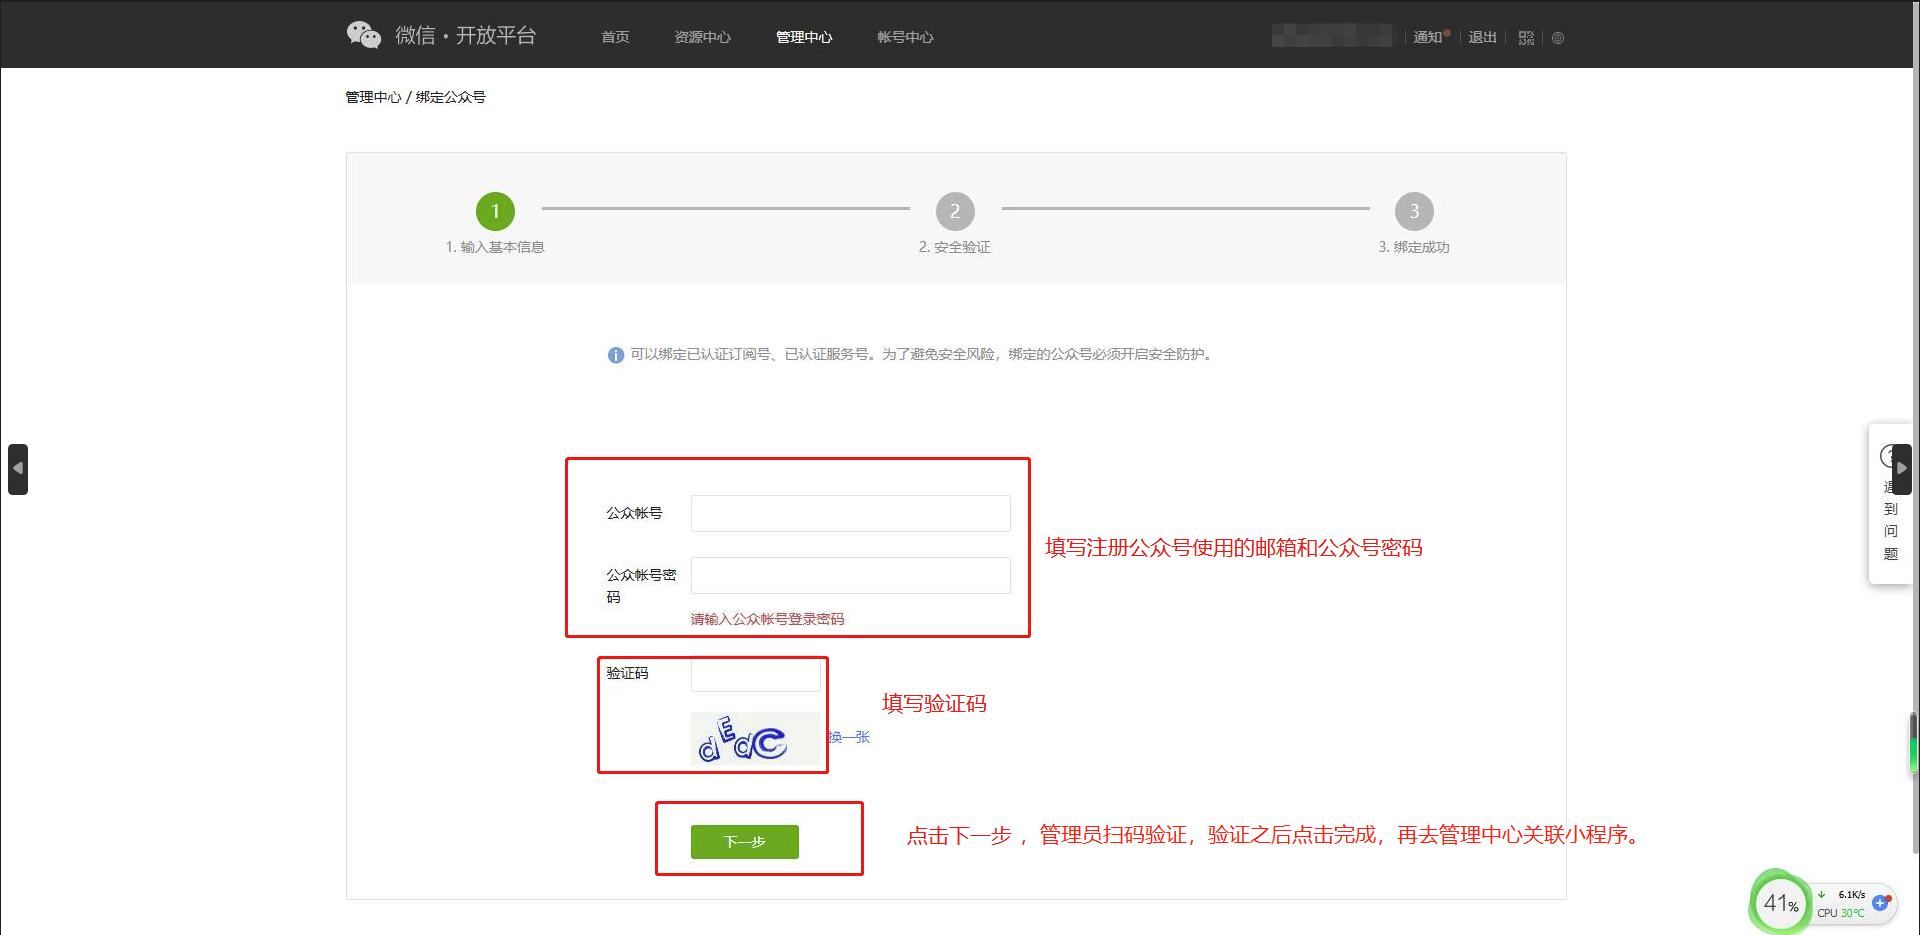Image resolution: width=1920 pixels, height=935 pixels.
Task: Click the 41% circular performance widget
Action: click(1780, 903)
